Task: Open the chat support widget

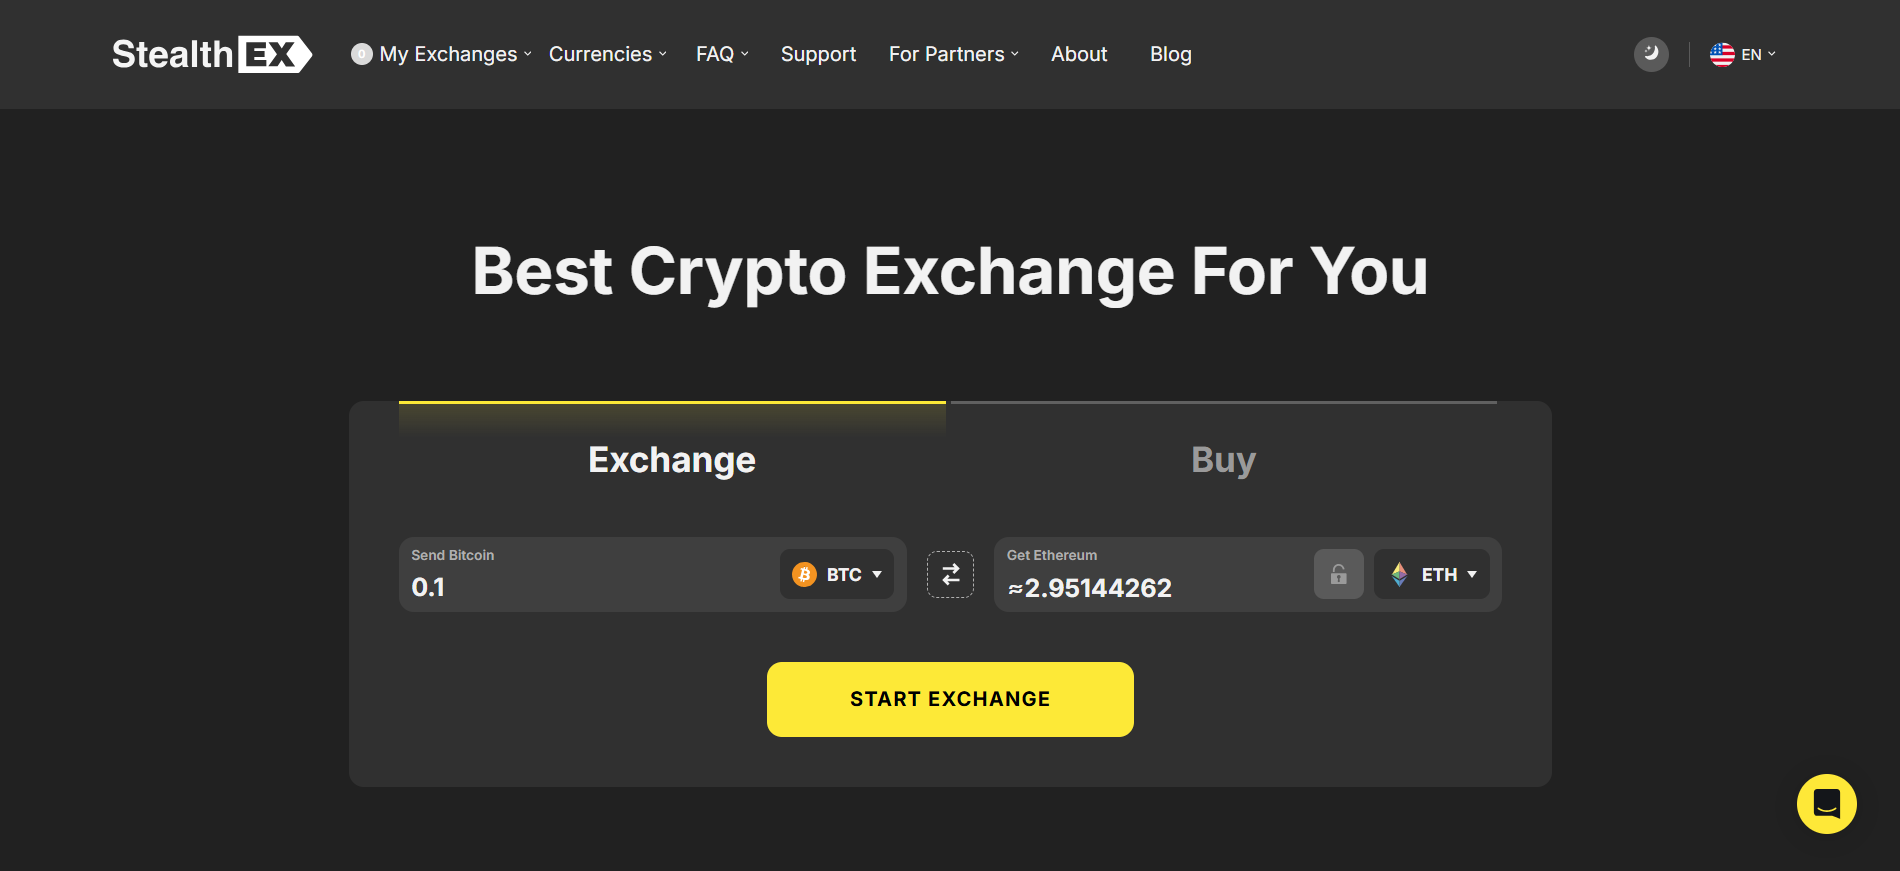Action: tap(1827, 803)
